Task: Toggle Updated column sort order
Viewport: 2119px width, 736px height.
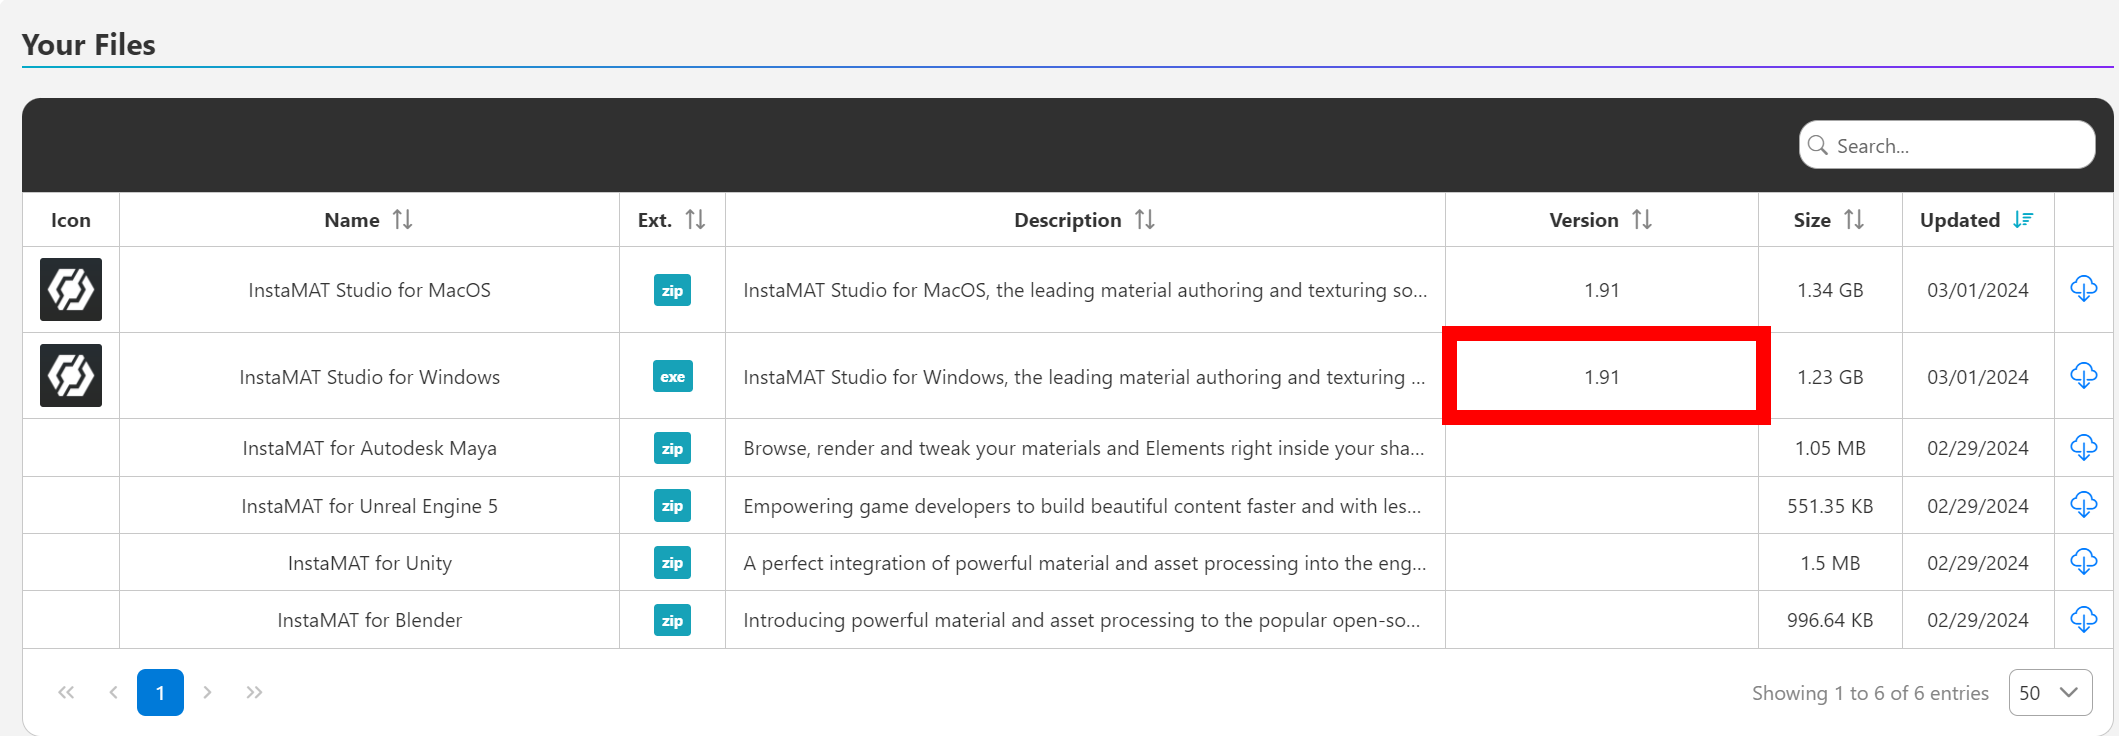Action: [x=2023, y=220]
